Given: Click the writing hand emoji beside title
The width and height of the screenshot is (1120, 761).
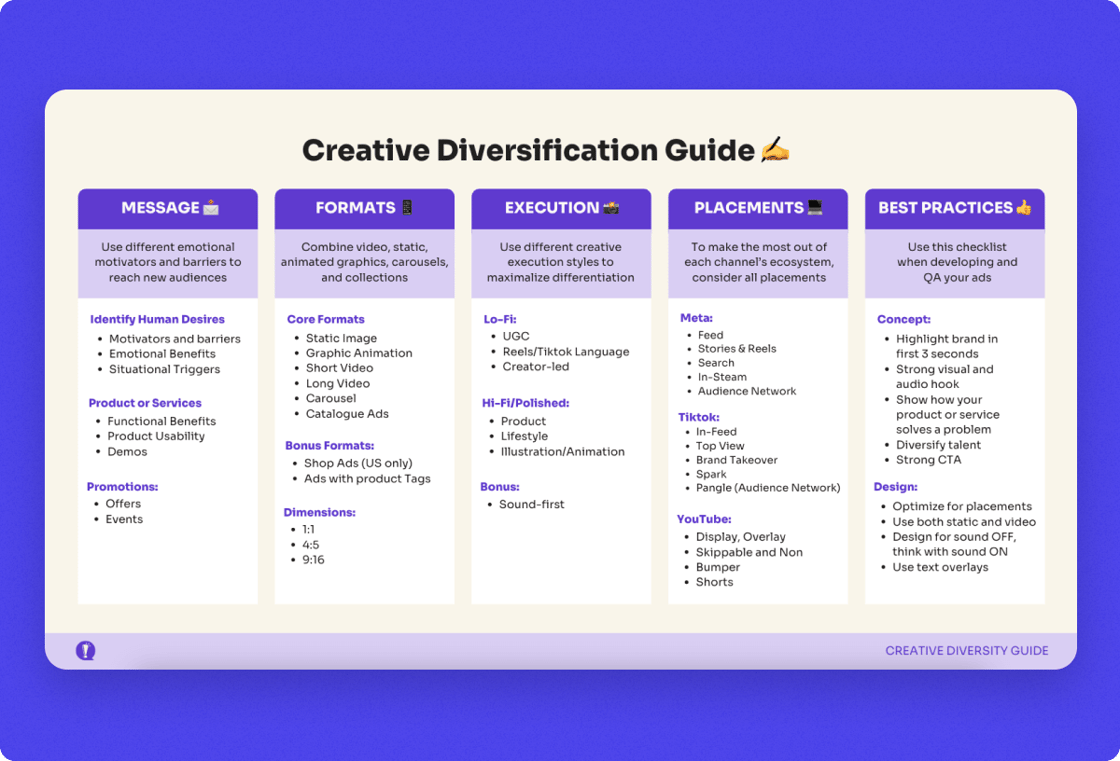Looking at the screenshot, I should click(x=775, y=150).
